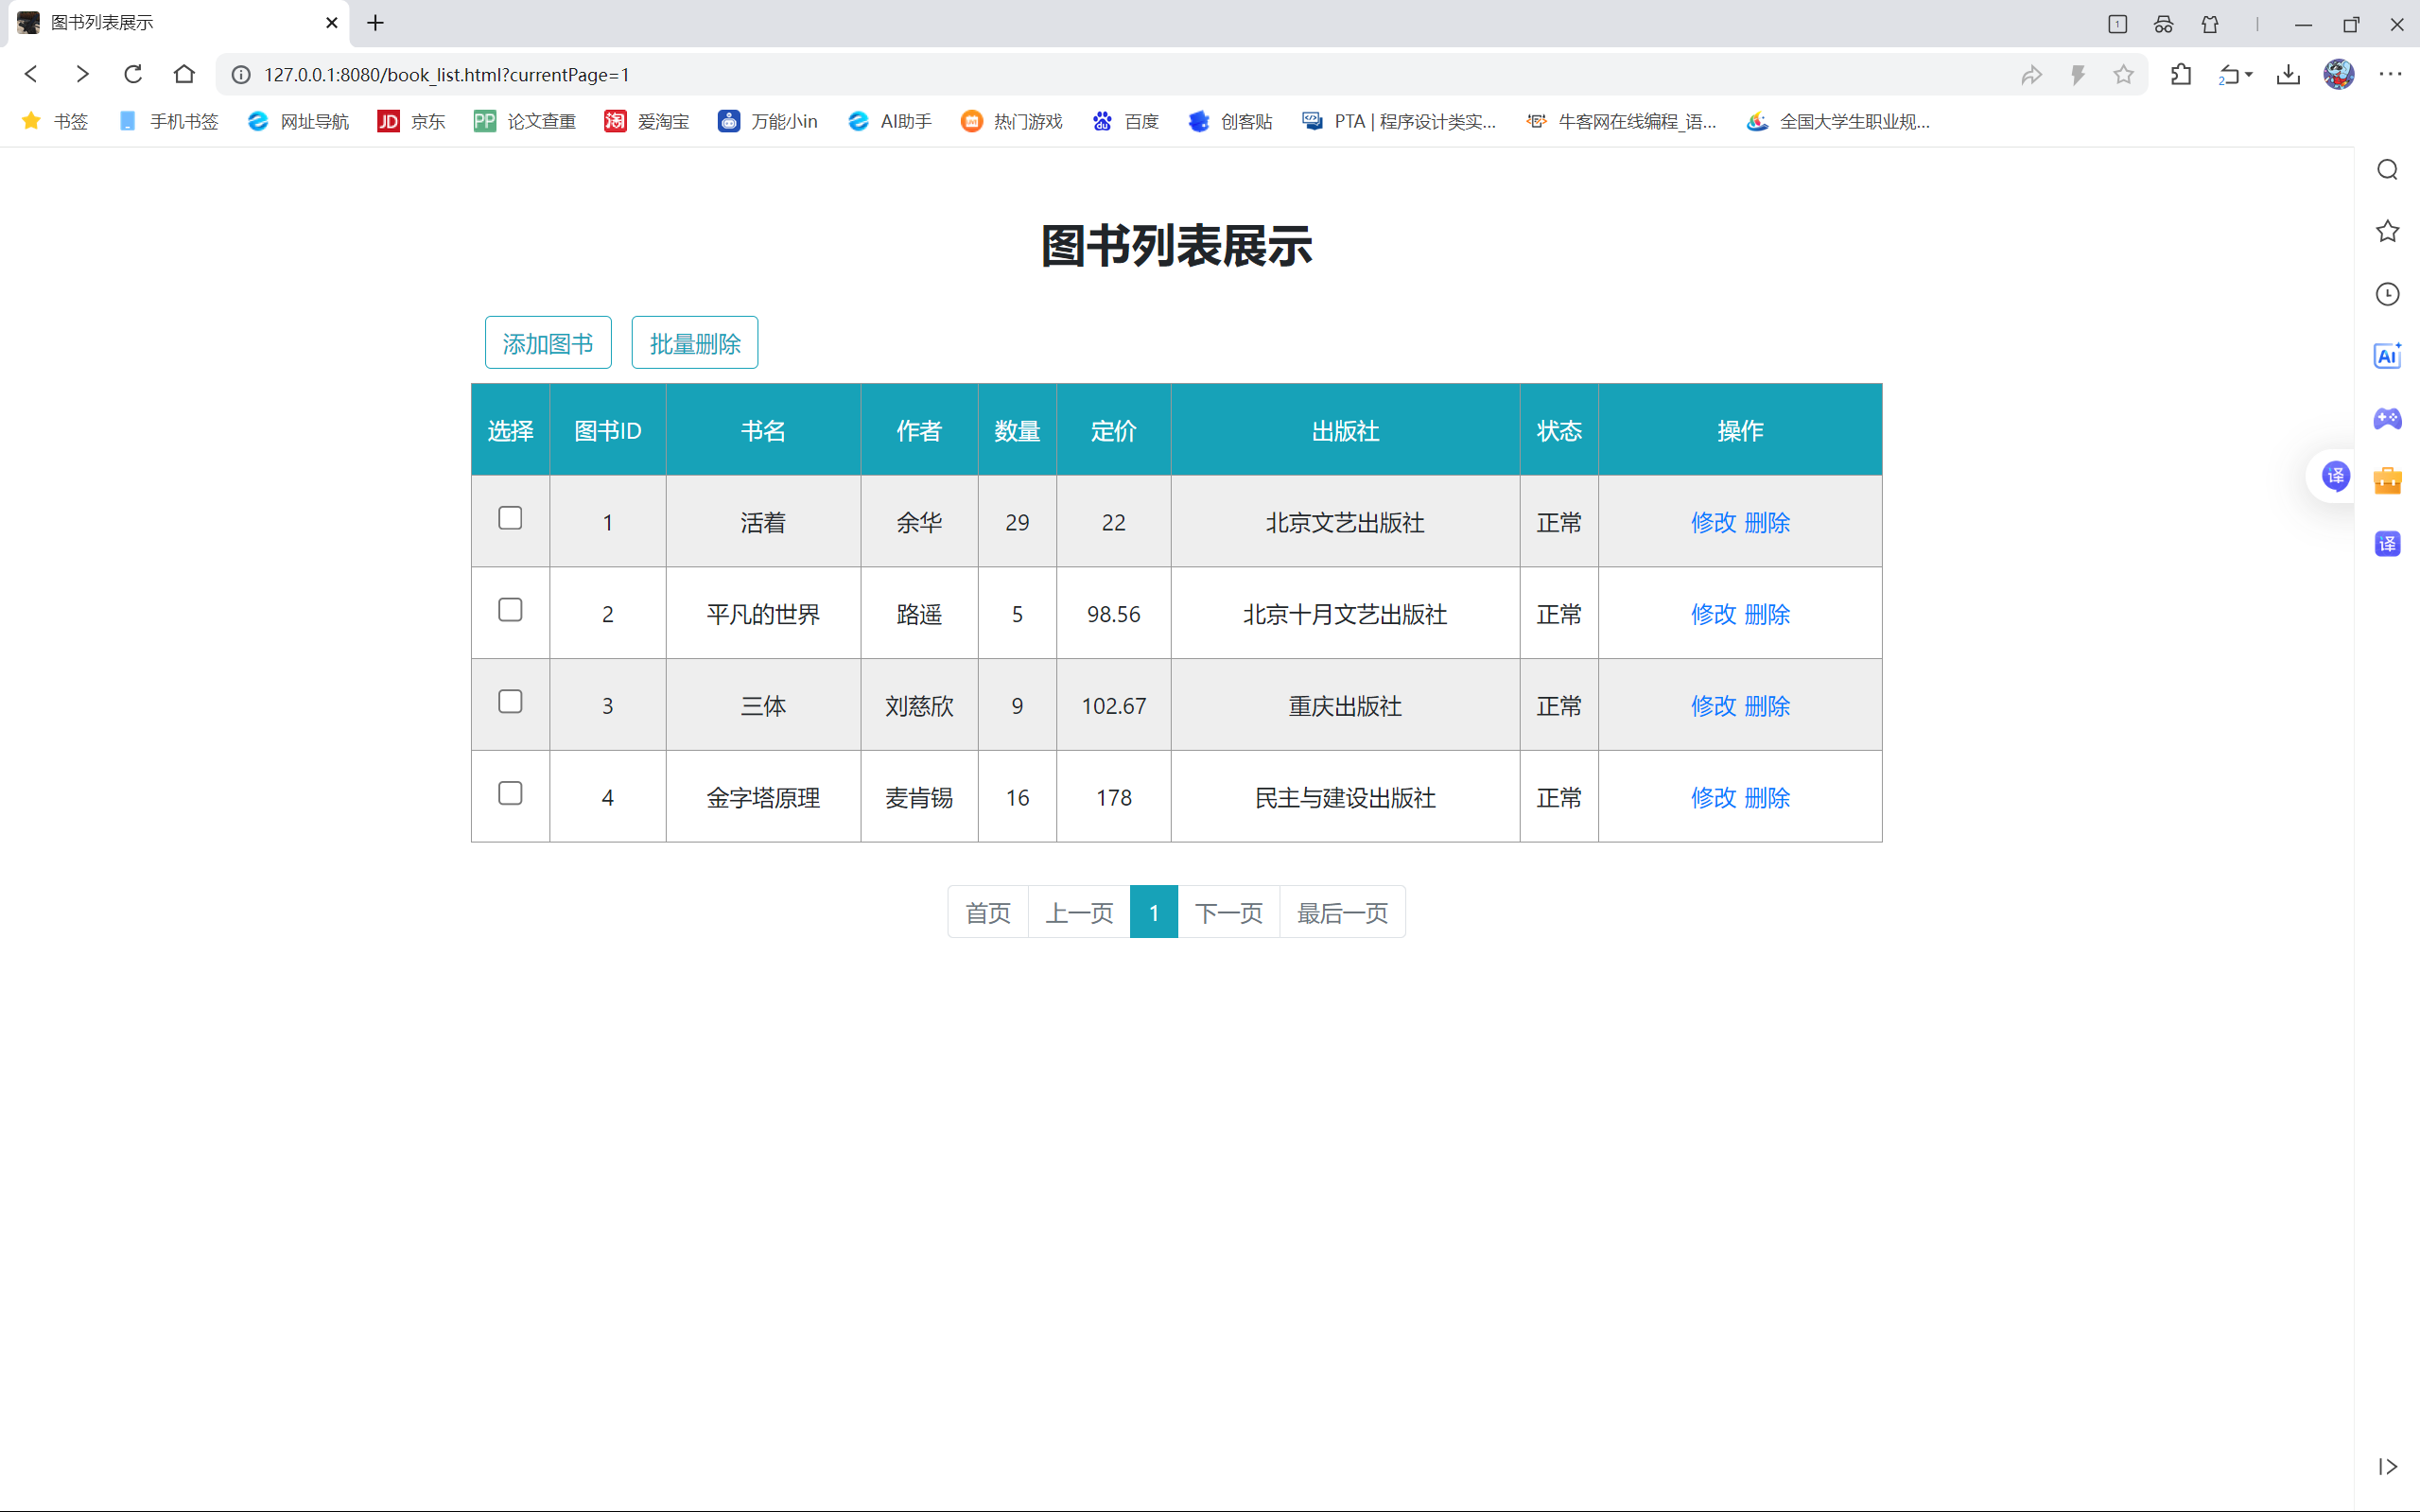Click the bookmark star in address bar
Image resolution: width=2420 pixels, height=1512 pixels.
pos(2123,74)
